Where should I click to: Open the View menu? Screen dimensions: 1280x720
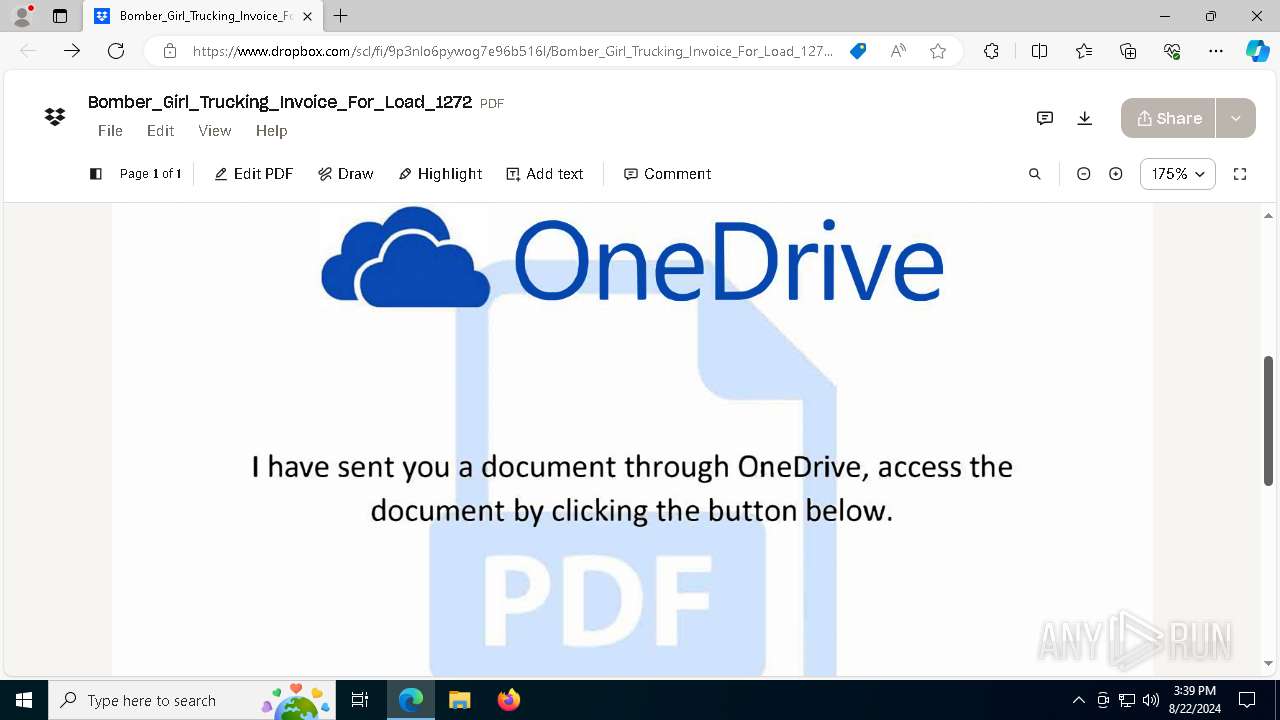[x=215, y=131]
